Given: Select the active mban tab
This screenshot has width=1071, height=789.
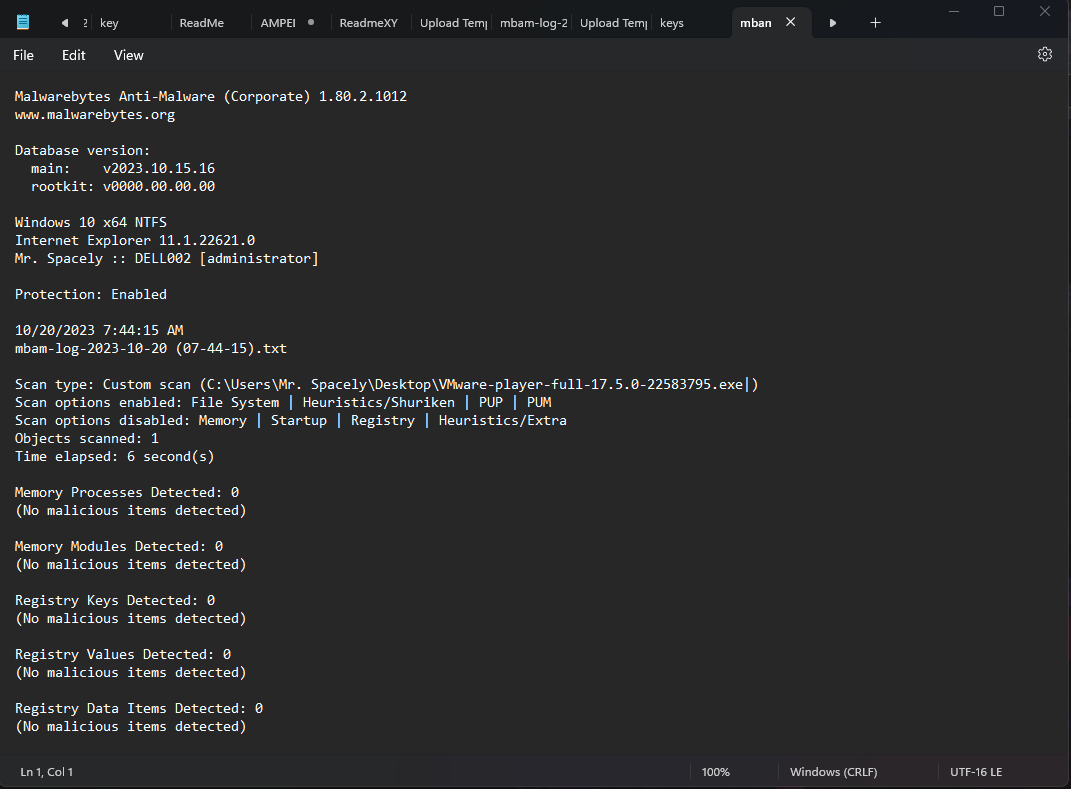Looking at the screenshot, I should 756,23.
